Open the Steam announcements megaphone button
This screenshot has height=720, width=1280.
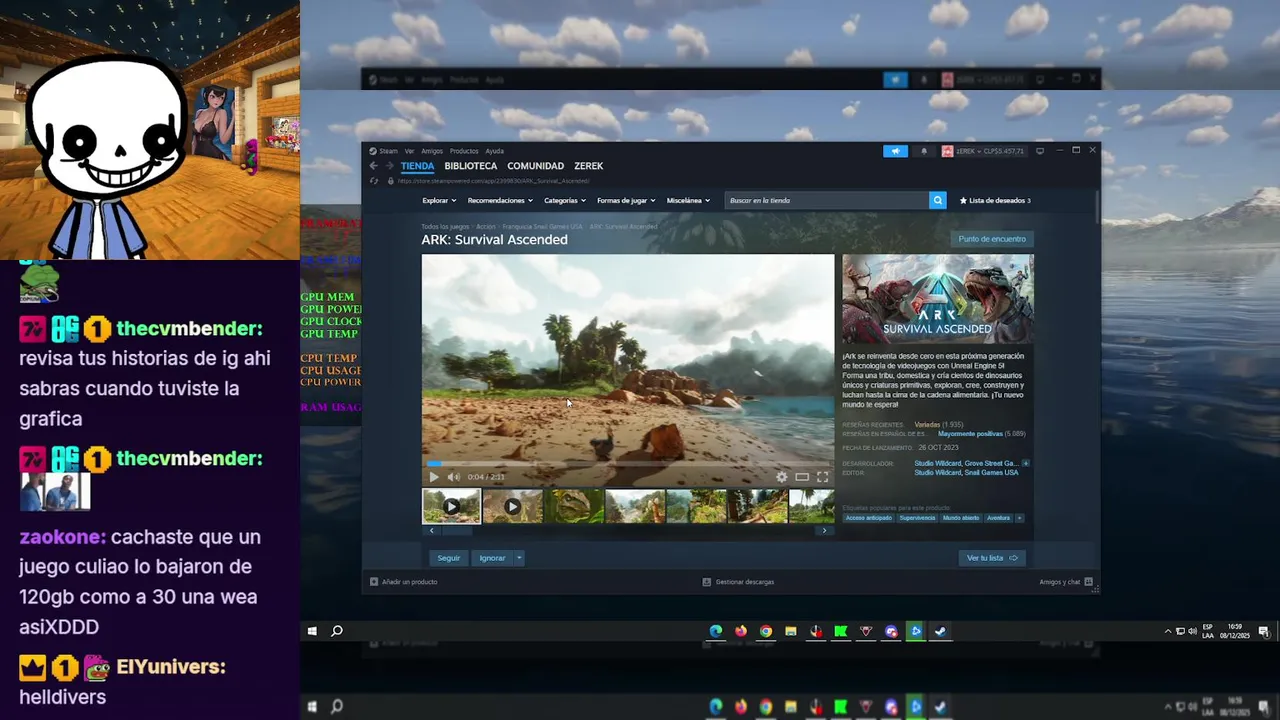pos(895,151)
